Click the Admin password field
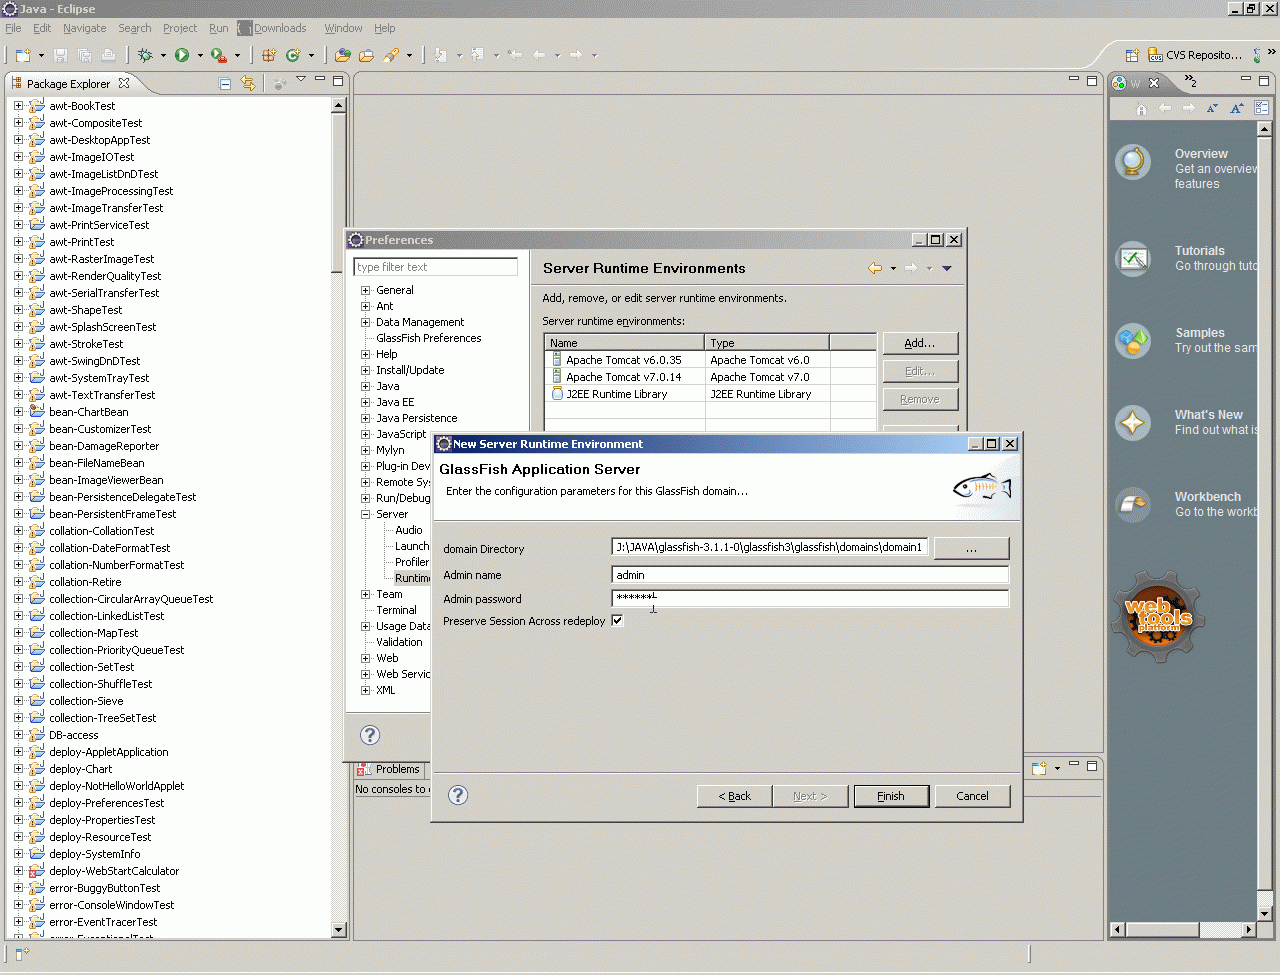This screenshot has width=1280, height=975. tap(810, 598)
